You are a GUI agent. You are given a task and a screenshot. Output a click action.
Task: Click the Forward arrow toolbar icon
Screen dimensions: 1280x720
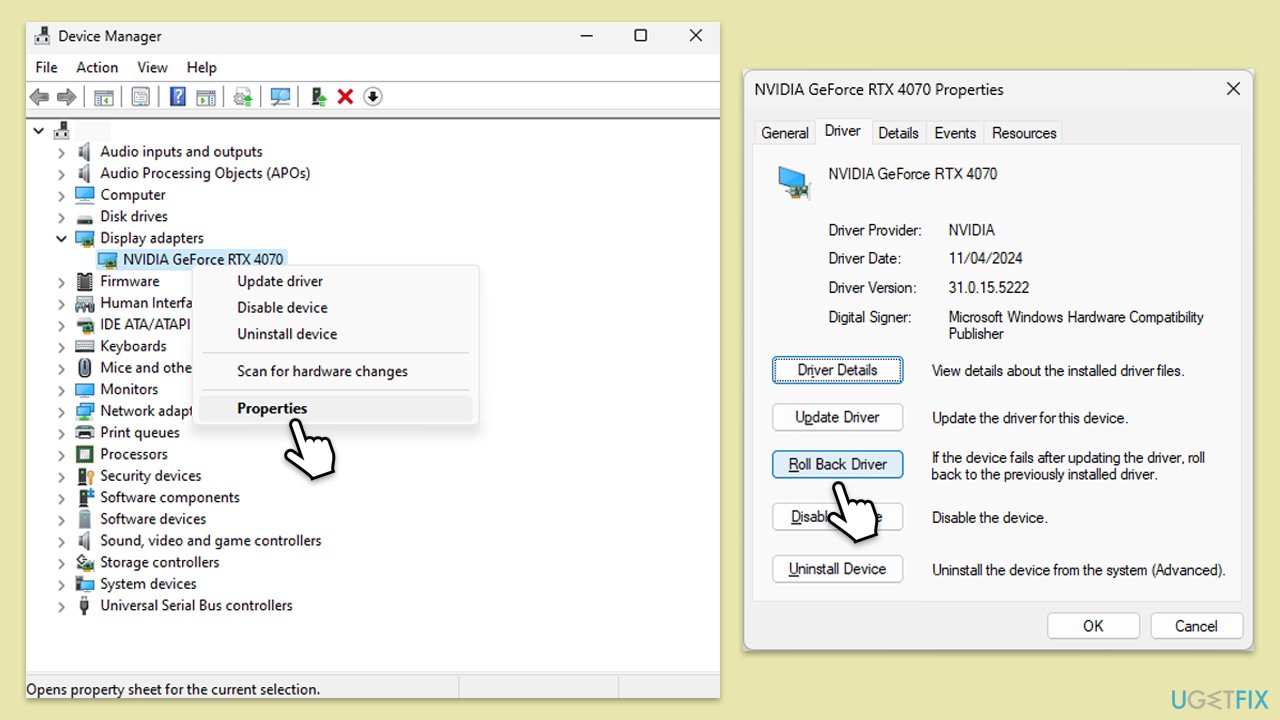(x=66, y=96)
